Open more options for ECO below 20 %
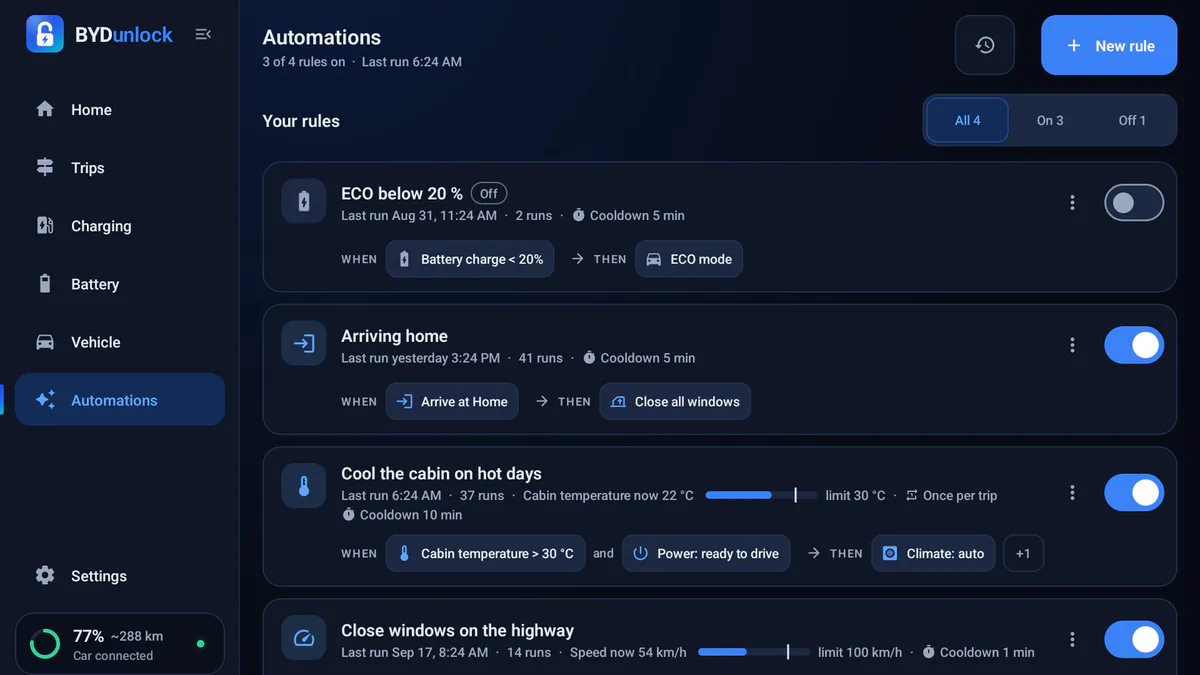The image size is (1200, 675). [x=1072, y=202]
